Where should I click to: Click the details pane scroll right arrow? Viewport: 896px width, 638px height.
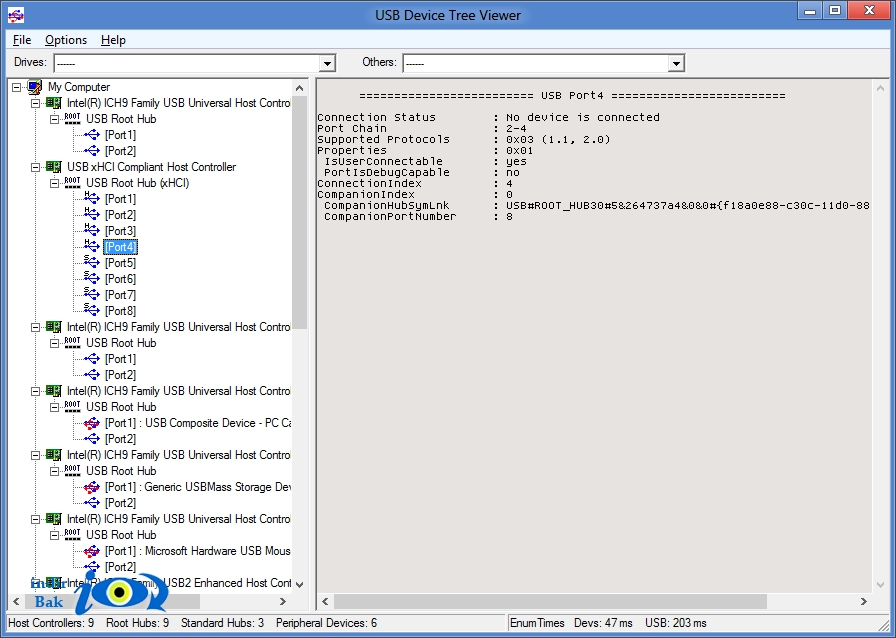tap(863, 601)
